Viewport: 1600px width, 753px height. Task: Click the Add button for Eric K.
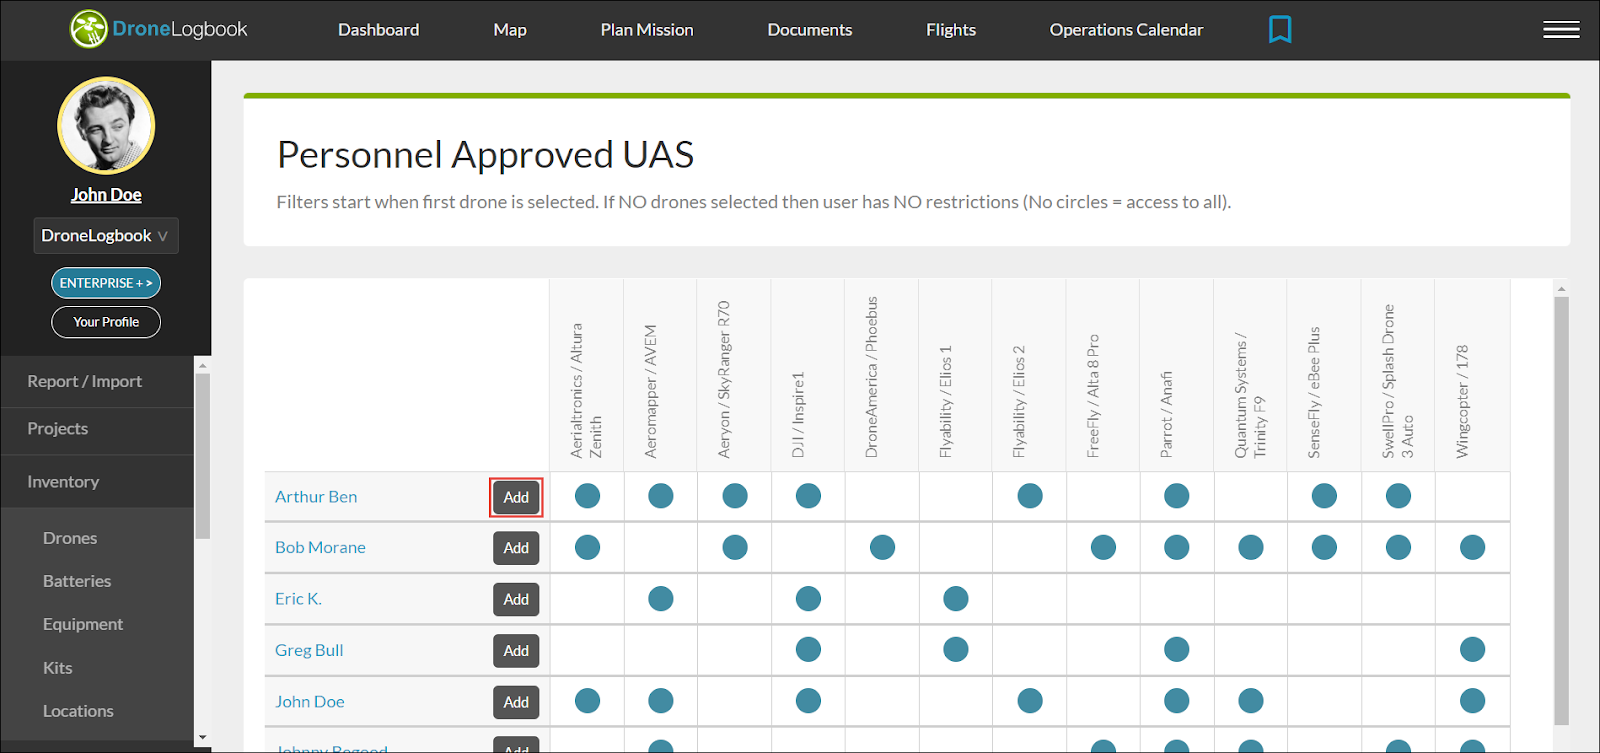[516, 599]
